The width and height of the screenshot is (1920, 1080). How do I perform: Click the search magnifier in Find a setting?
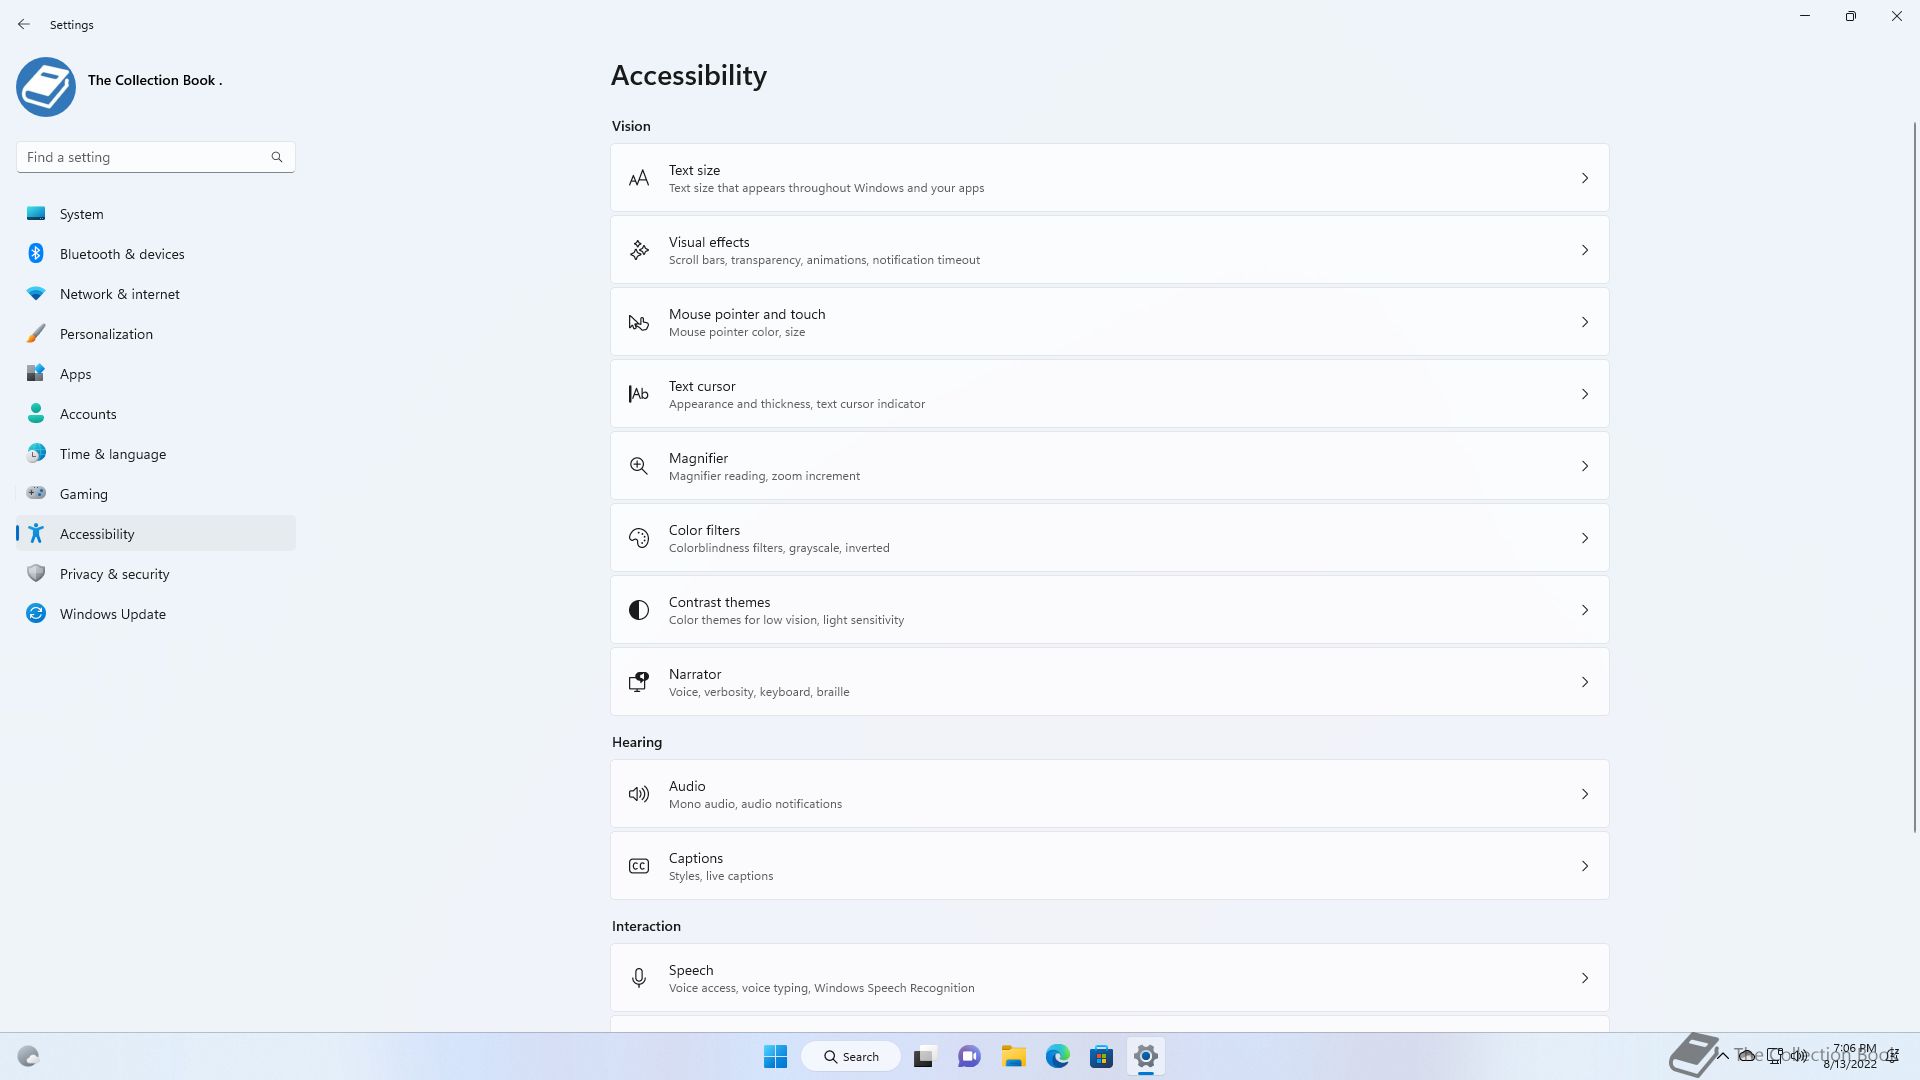click(x=277, y=157)
